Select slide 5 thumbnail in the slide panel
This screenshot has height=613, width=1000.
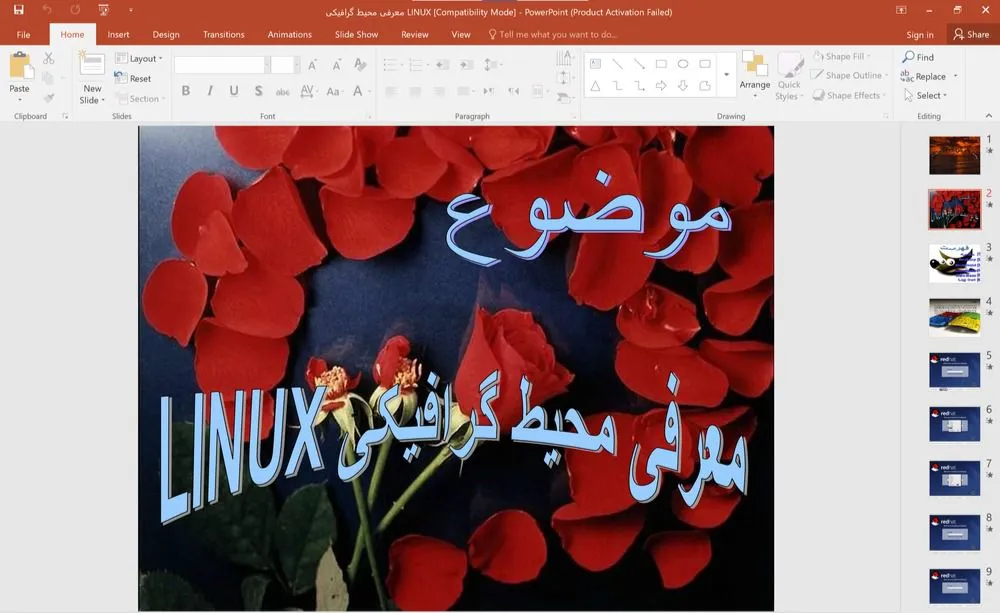[x=953, y=369]
